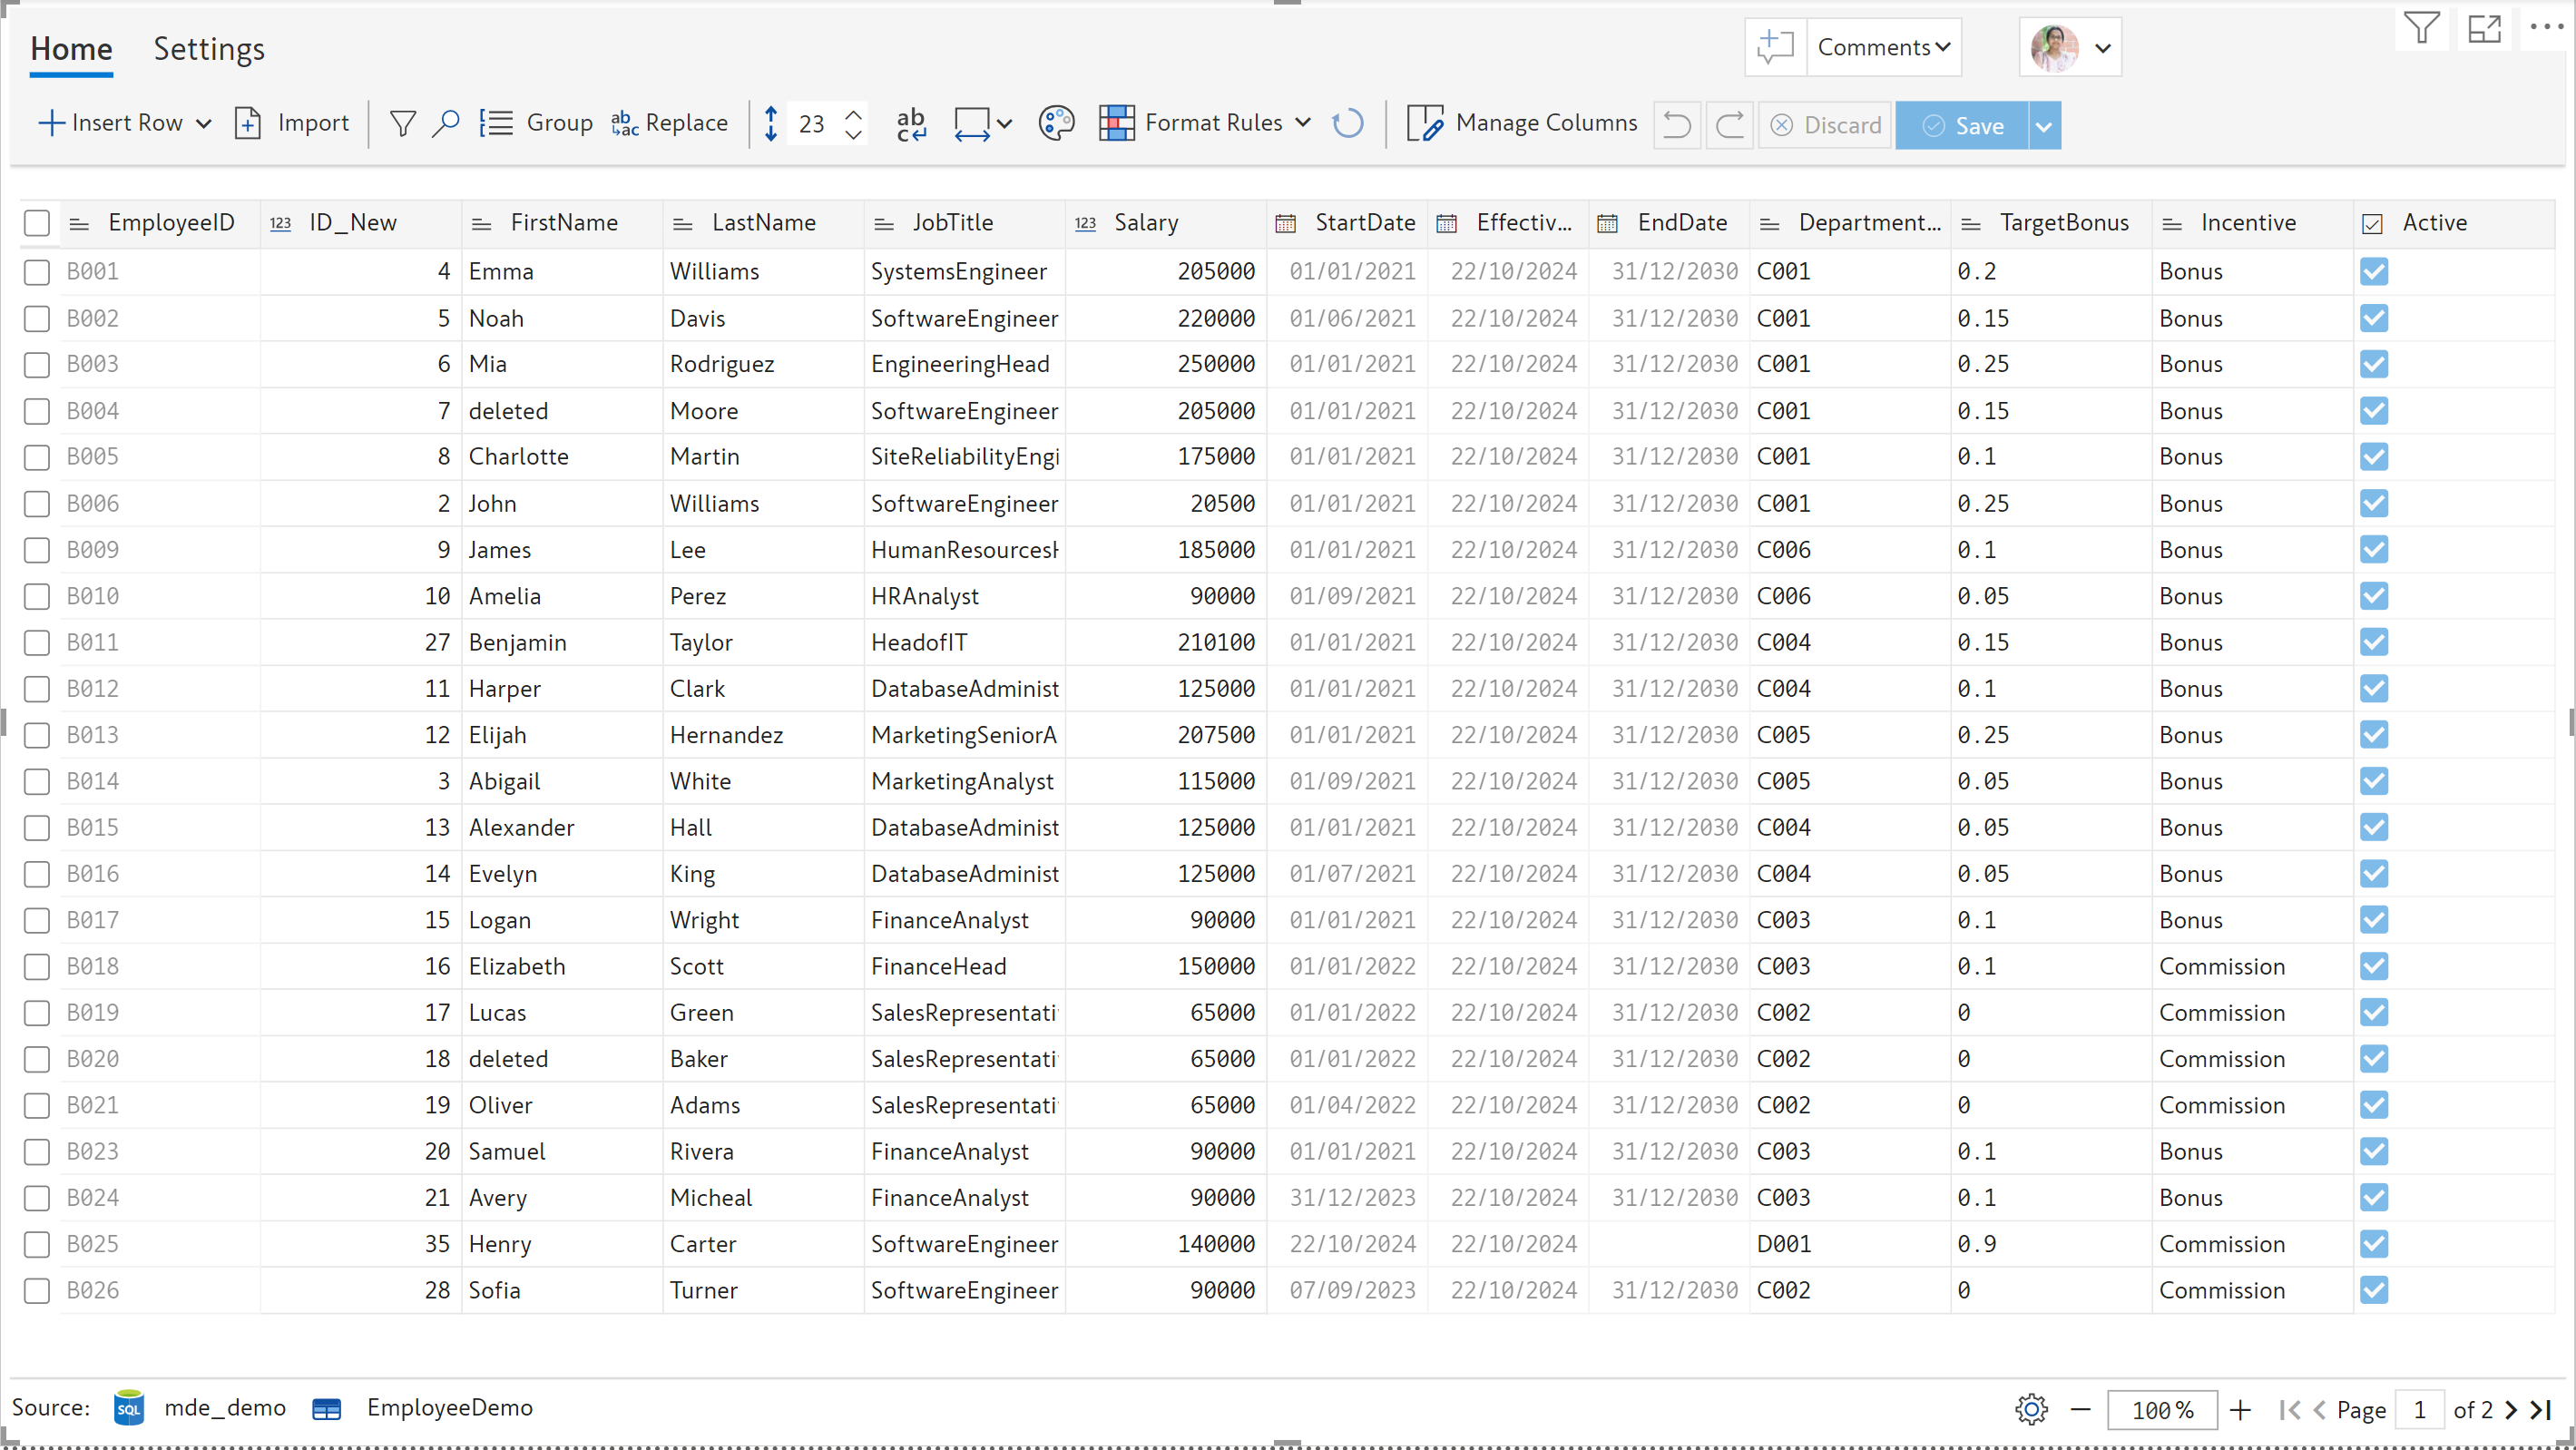Viewport: 2576px width, 1450px height.
Task: Click the expand to full view icon
Action: click(2484, 29)
